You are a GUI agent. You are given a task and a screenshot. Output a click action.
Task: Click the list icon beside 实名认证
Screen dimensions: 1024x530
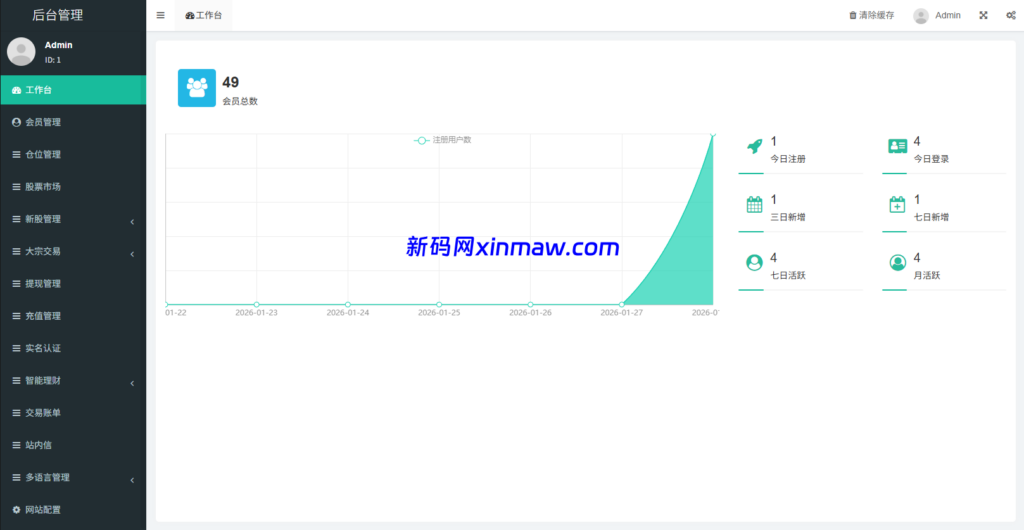16,349
